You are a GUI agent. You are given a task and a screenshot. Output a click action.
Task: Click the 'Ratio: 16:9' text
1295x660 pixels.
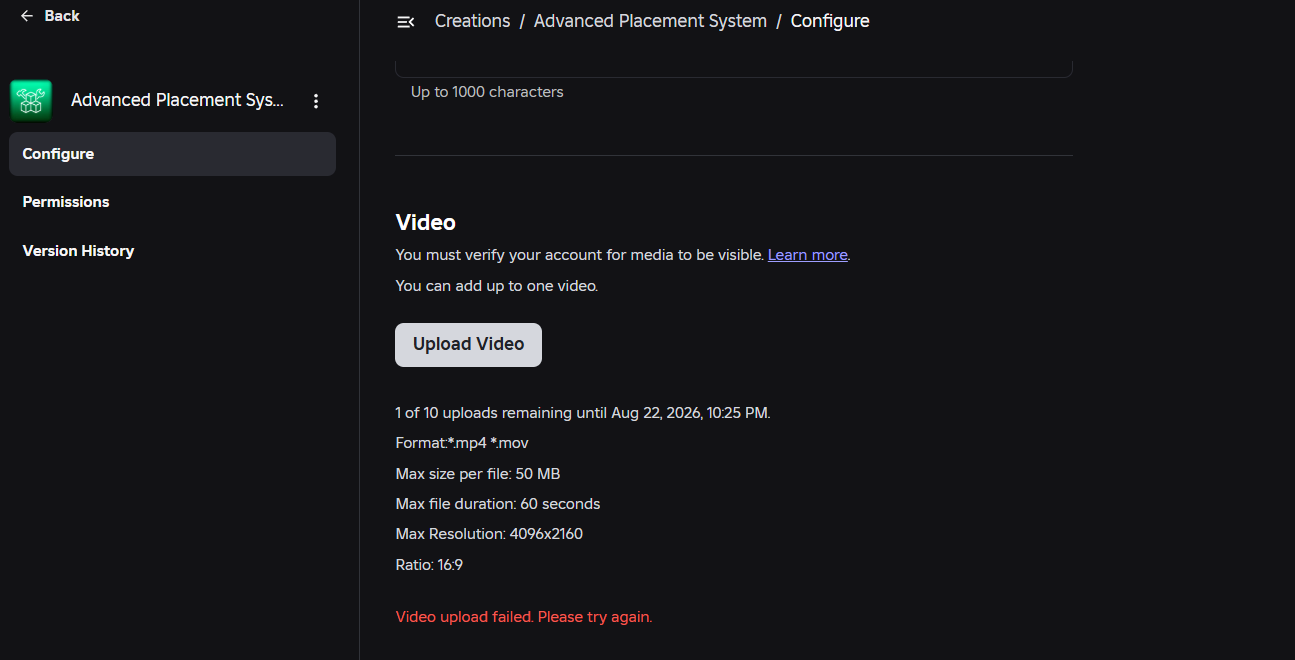(429, 565)
